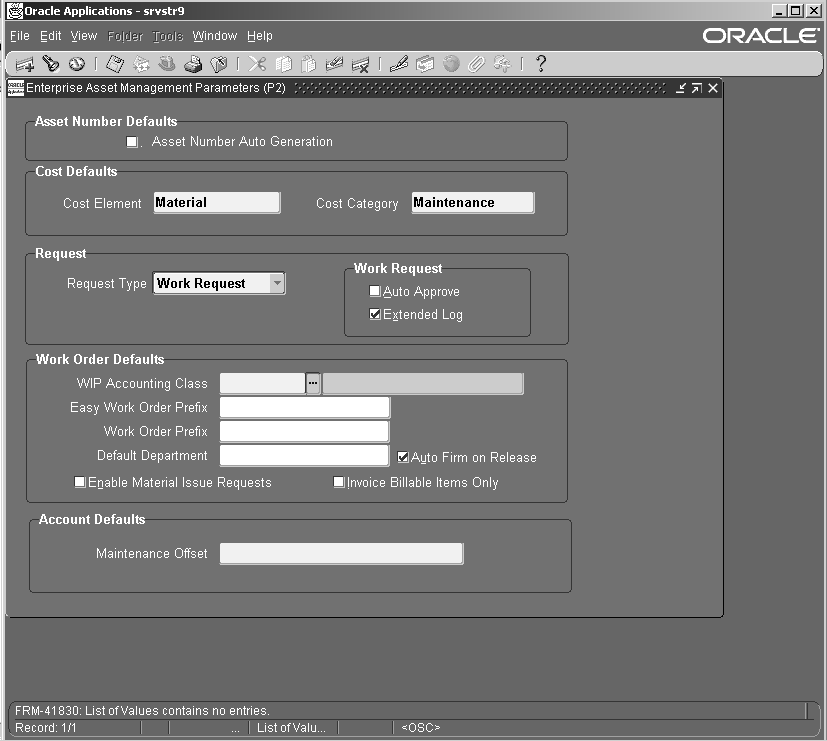The width and height of the screenshot is (827, 741).
Task: Open the Edit menu
Action: [51, 36]
